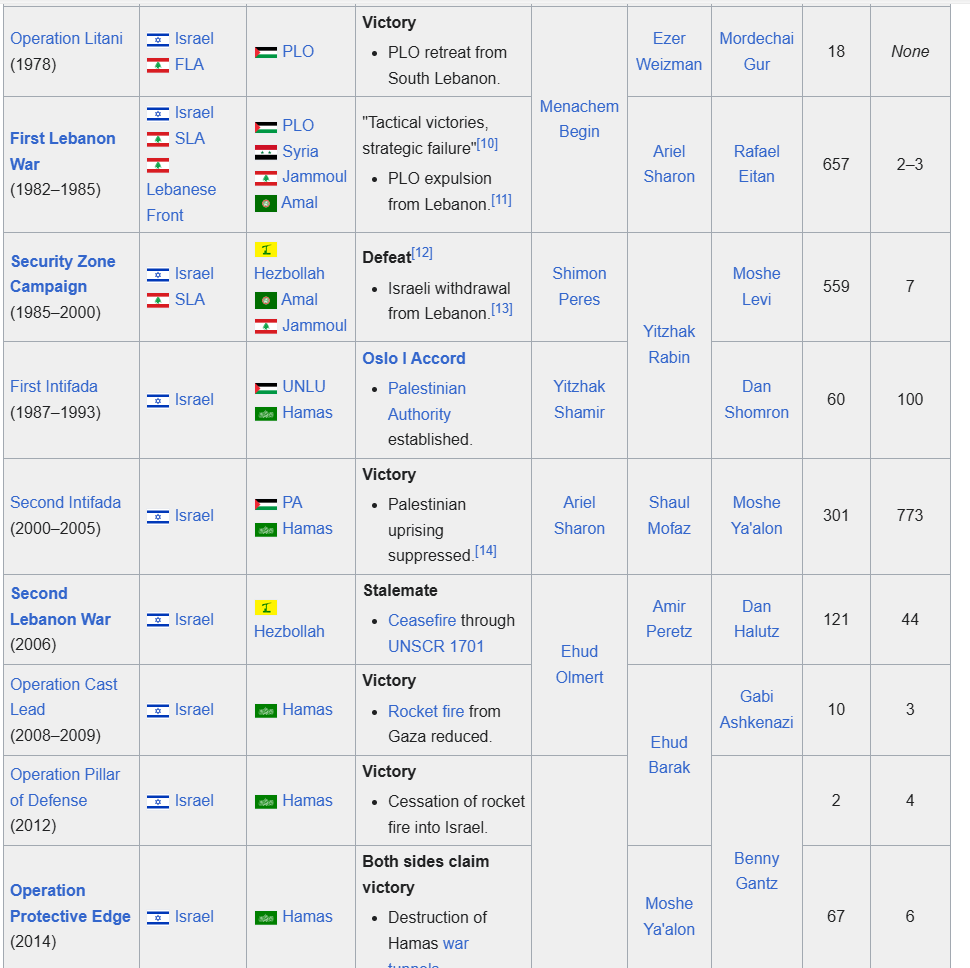The width and height of the screenshot is (970, 968).
Task: Follow the Menachem Begin link
Action: [579, 118]
